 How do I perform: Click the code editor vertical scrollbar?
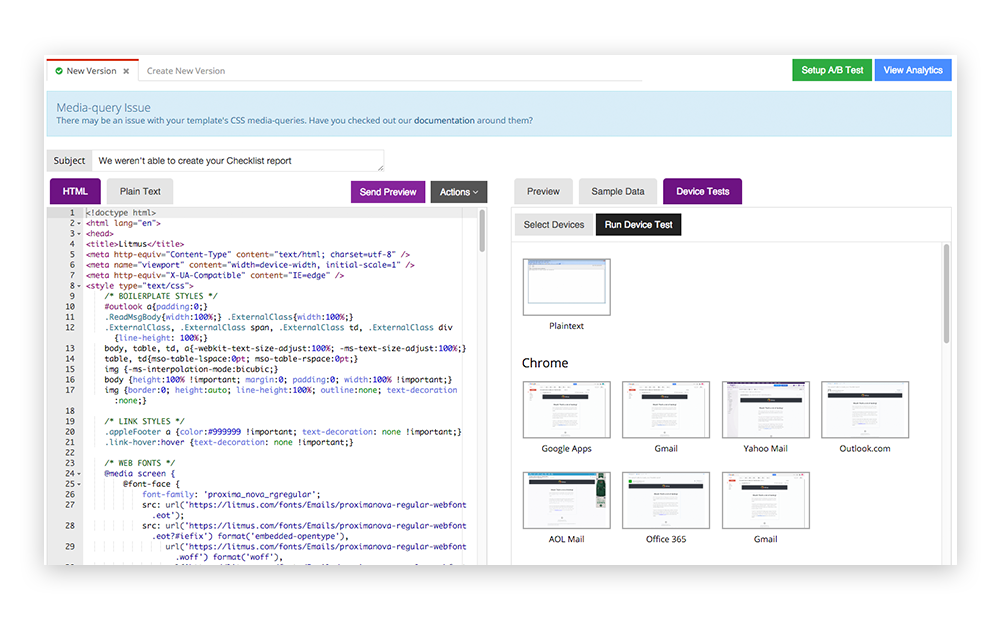(482, 231)
